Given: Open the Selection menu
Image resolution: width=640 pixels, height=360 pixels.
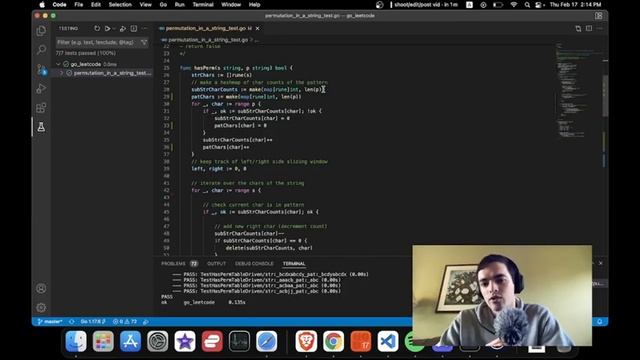Looking at the screenshot, I should tap(120, 5).
